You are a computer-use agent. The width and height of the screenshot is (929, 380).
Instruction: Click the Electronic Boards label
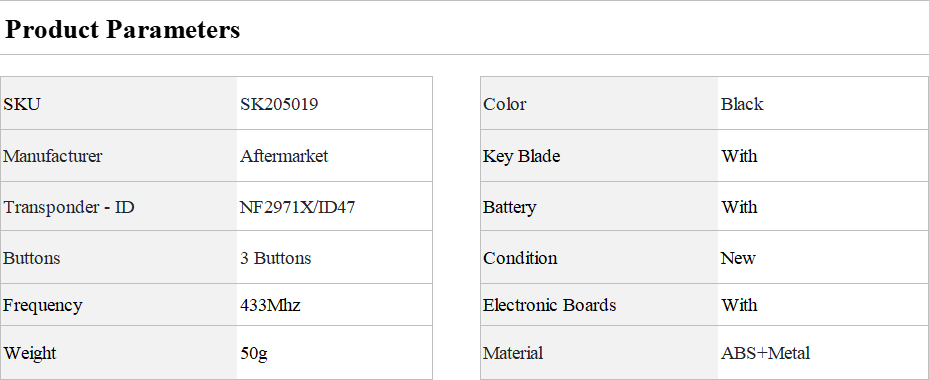(550, 305)
